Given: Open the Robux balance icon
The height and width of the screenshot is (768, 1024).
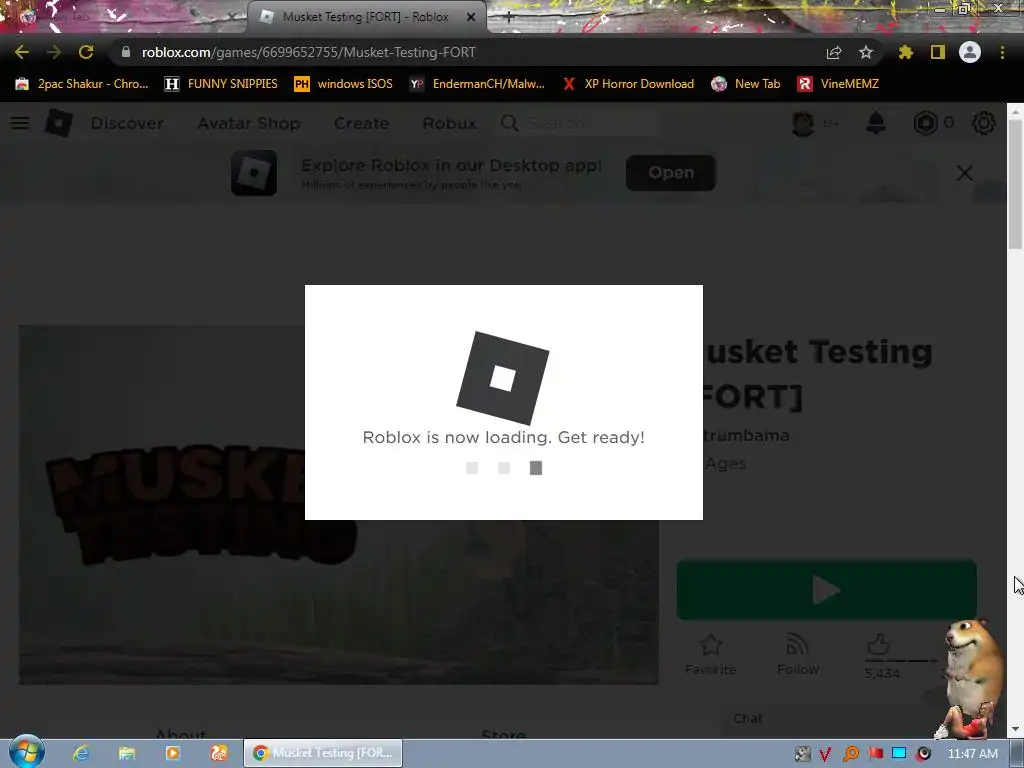Looking at the screenshot, I should click(925, 123).
